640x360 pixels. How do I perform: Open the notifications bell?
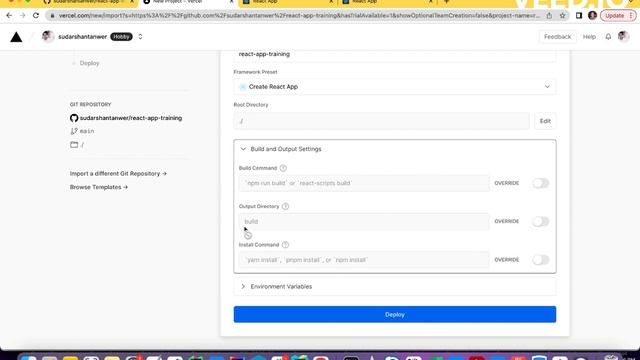pyautogui.click(x=608, y=37)
